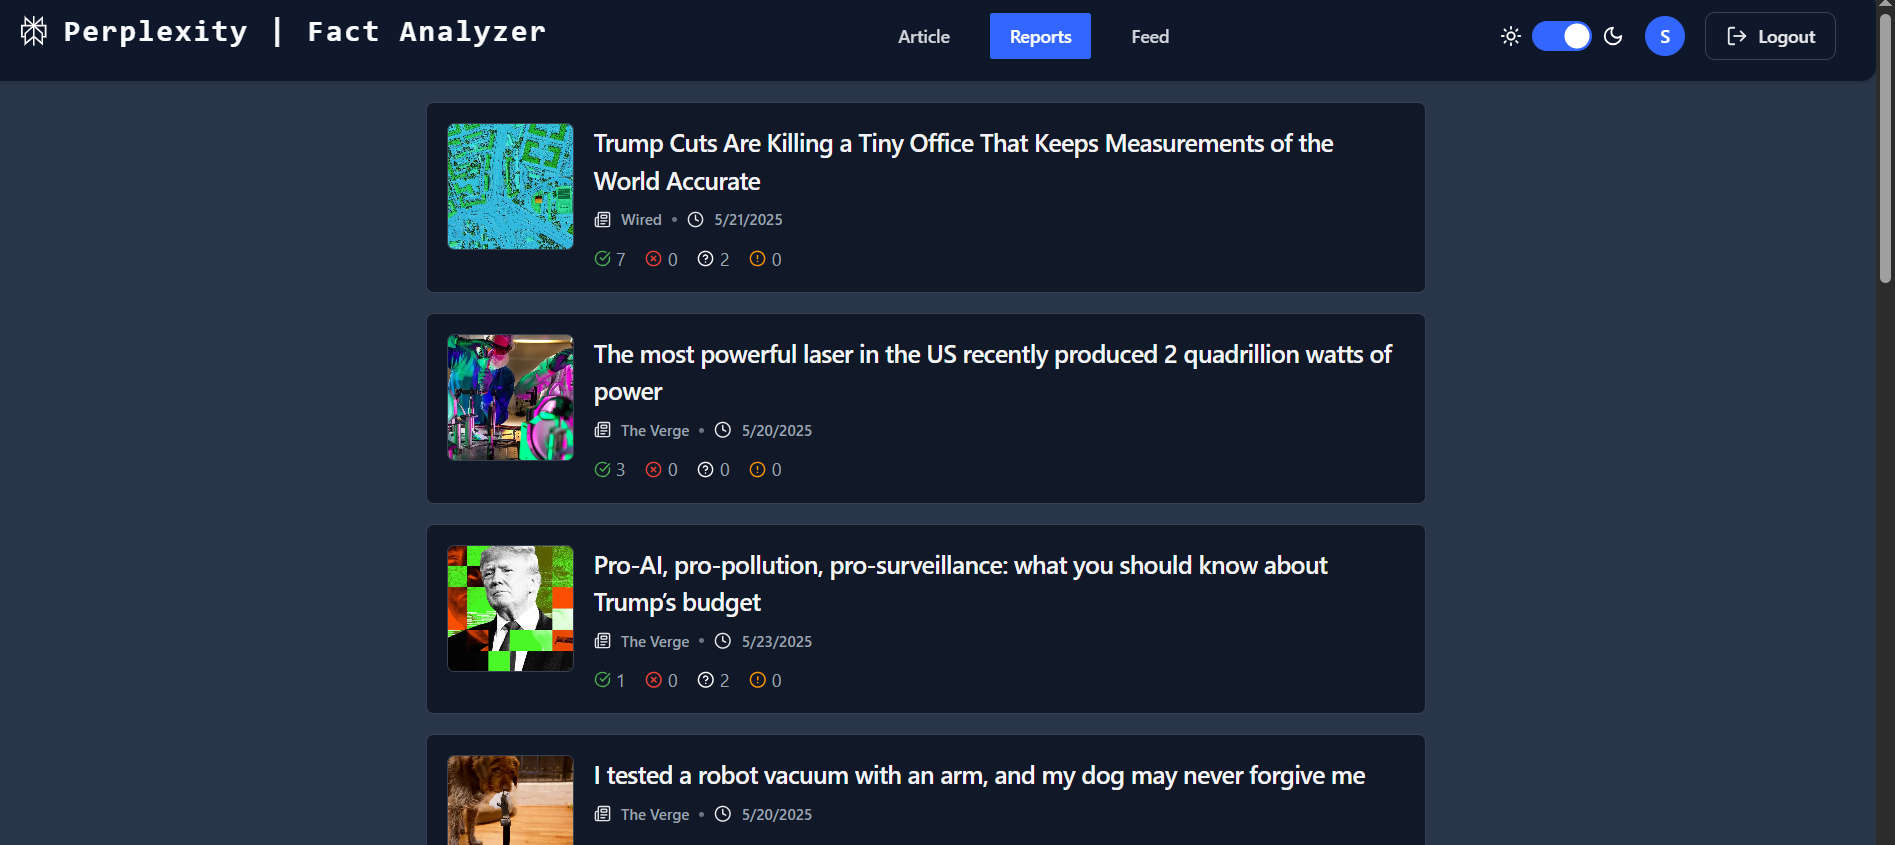Click orange warning icon on budget report
This screenshot has height=845, width=1895.
pos(758,680)
